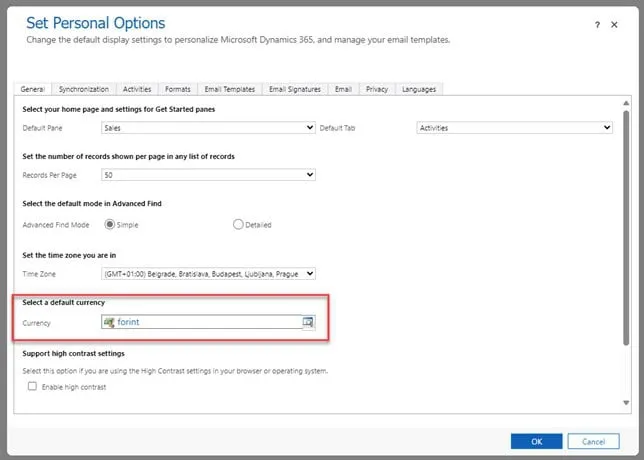Click the scroll down arrow
Screen dimensions: 644x460
coord(626,403)
